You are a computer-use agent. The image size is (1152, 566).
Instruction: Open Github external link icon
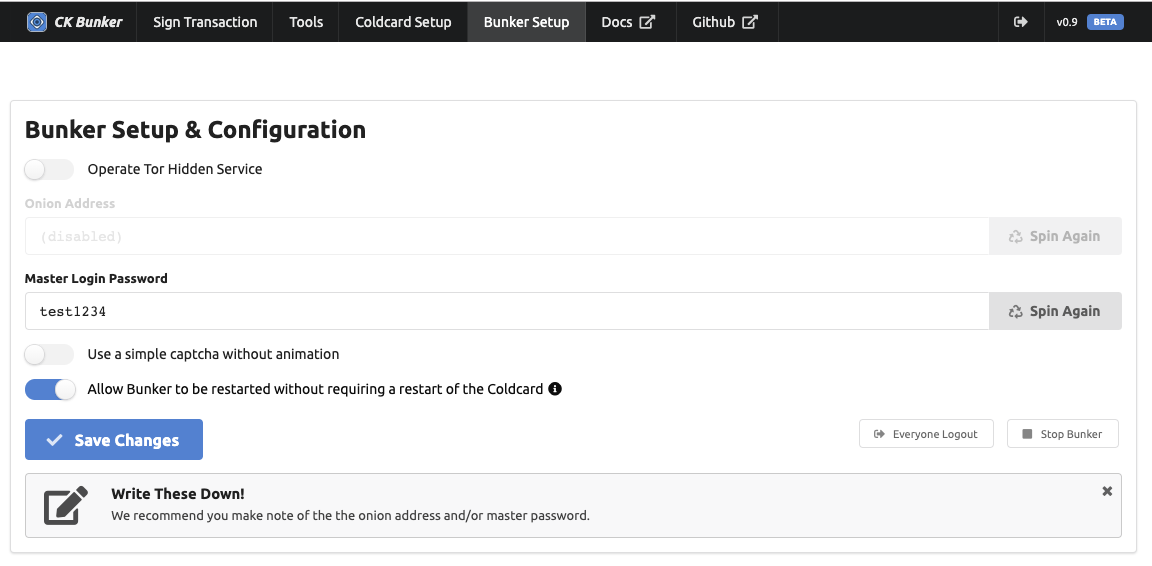click(x=749, y=22)
